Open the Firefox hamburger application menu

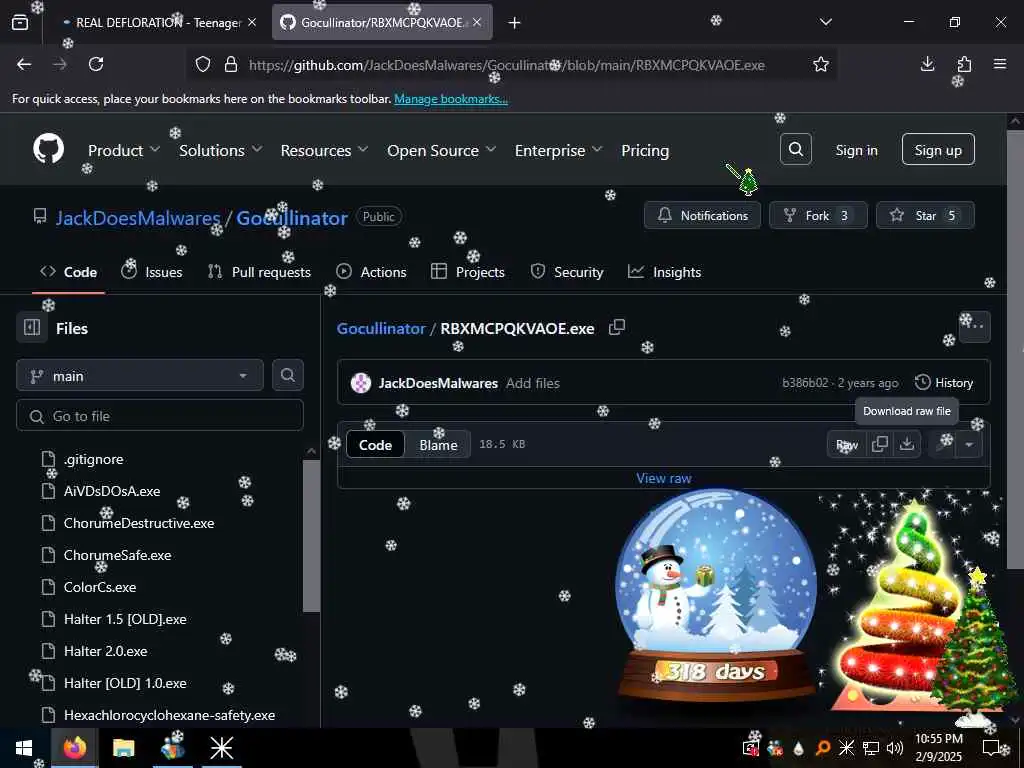[x=1000, y=64]
